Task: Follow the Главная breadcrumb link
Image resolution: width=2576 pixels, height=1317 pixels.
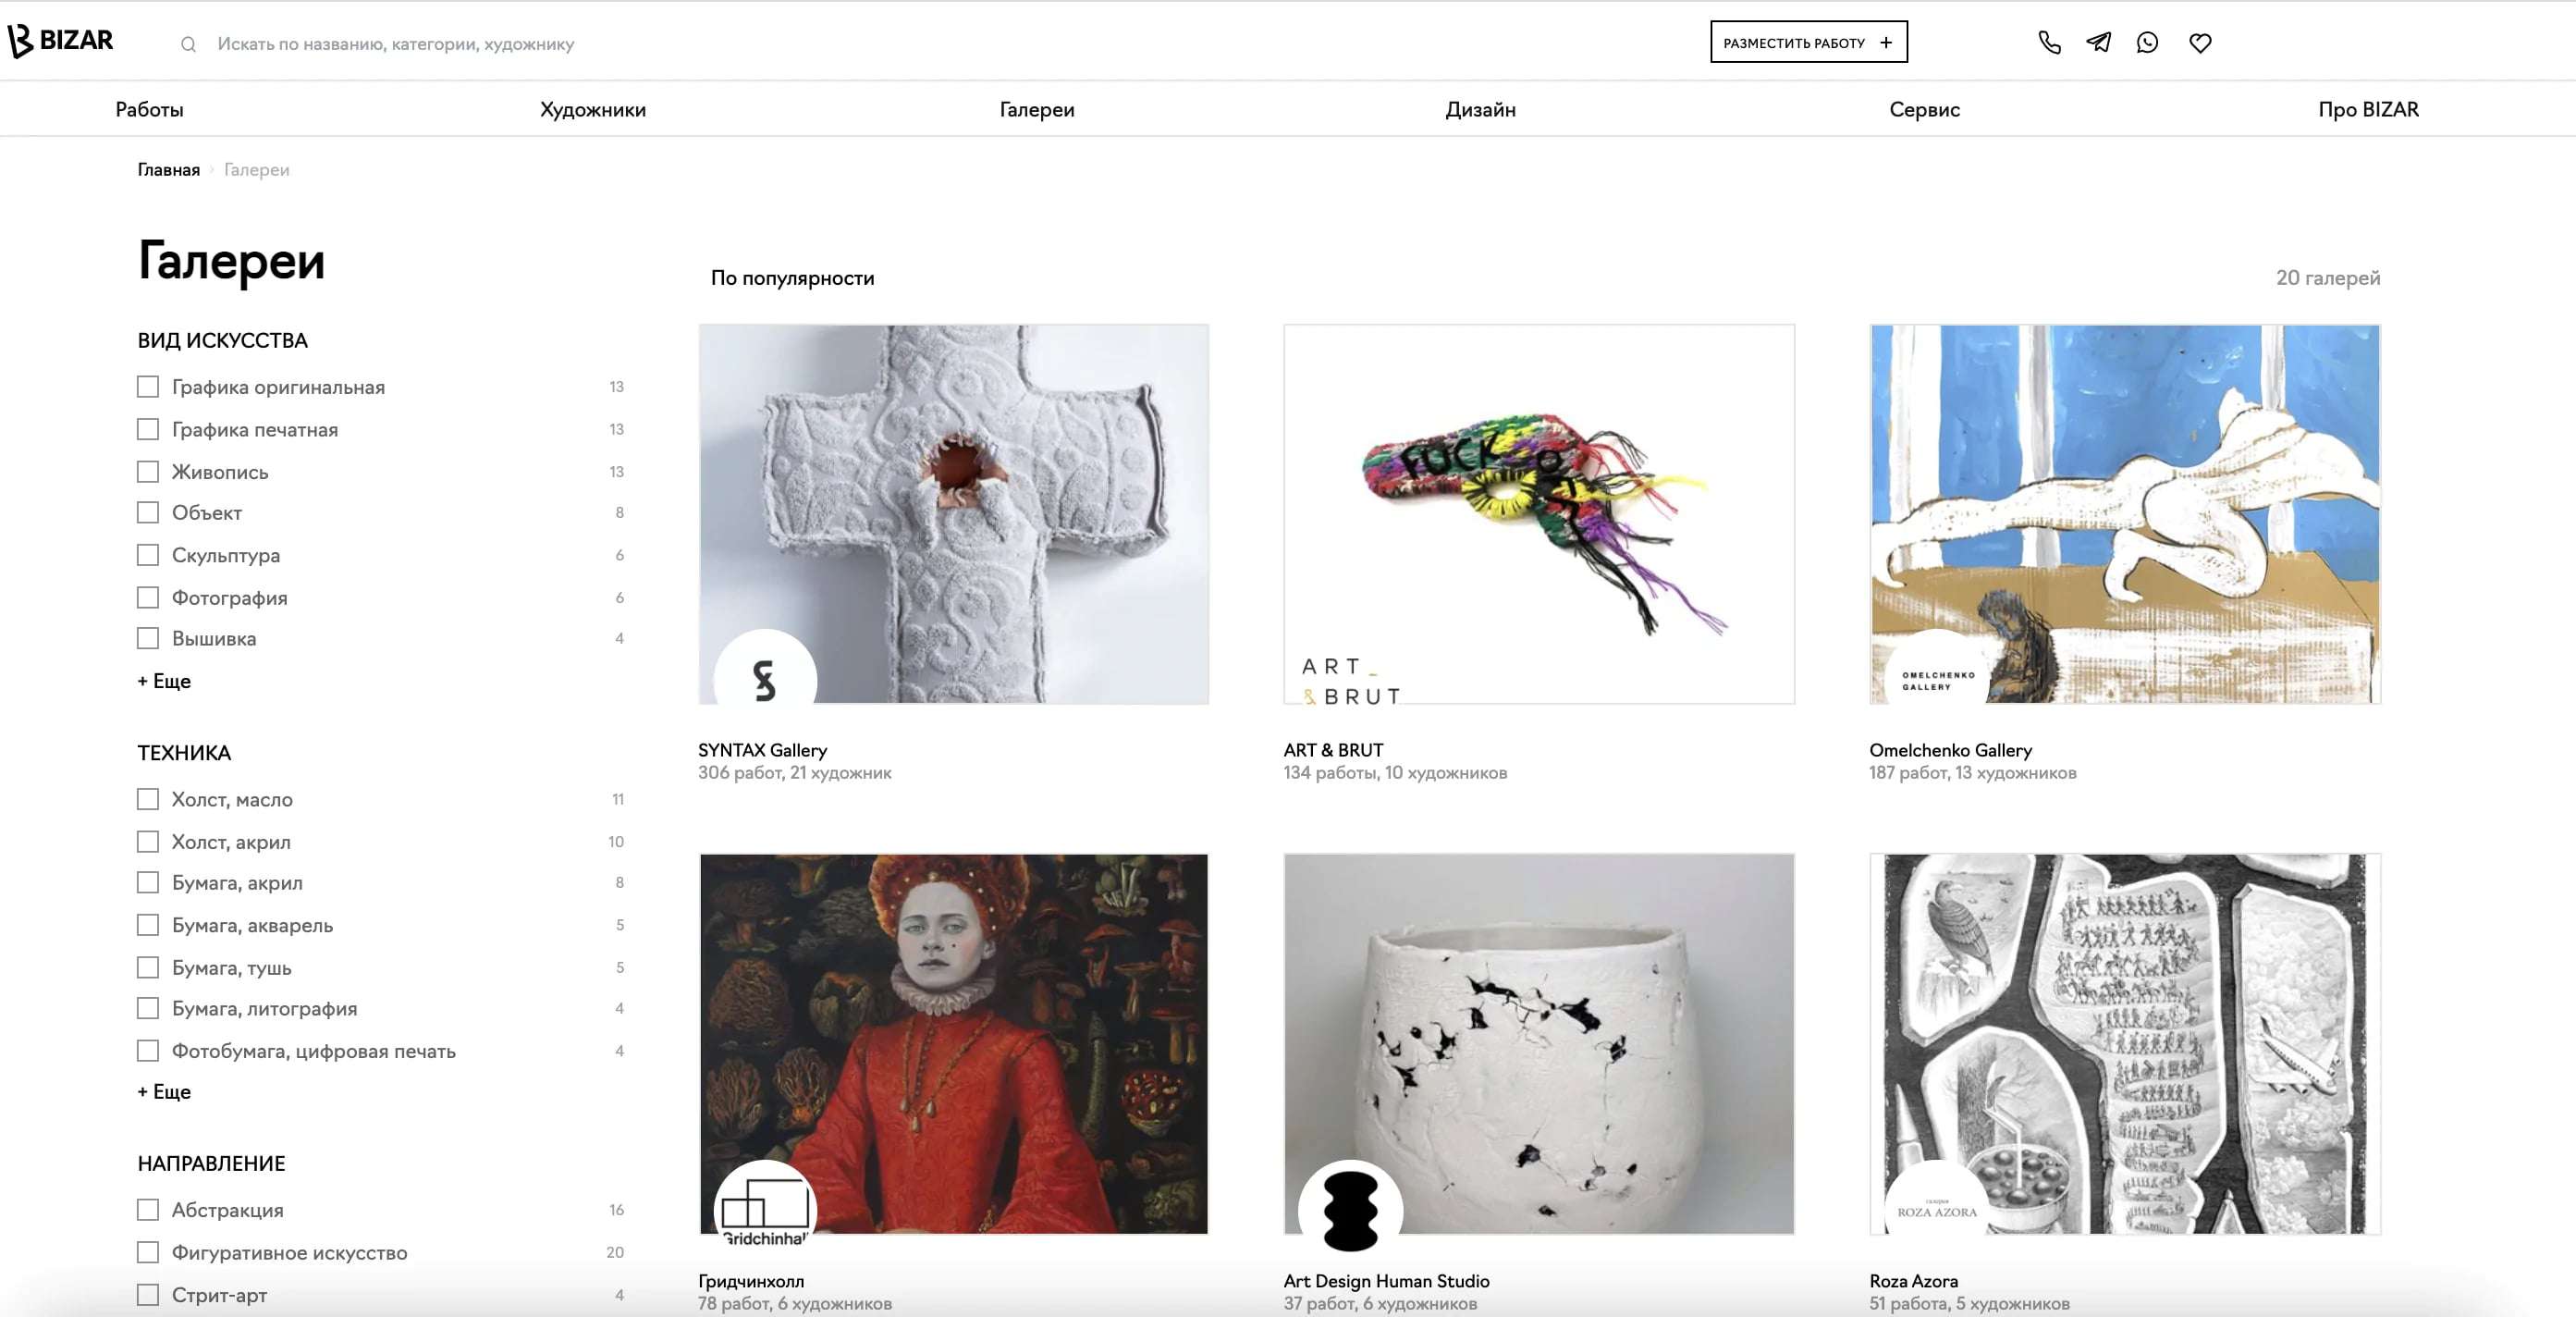Action: coord(168,170)
